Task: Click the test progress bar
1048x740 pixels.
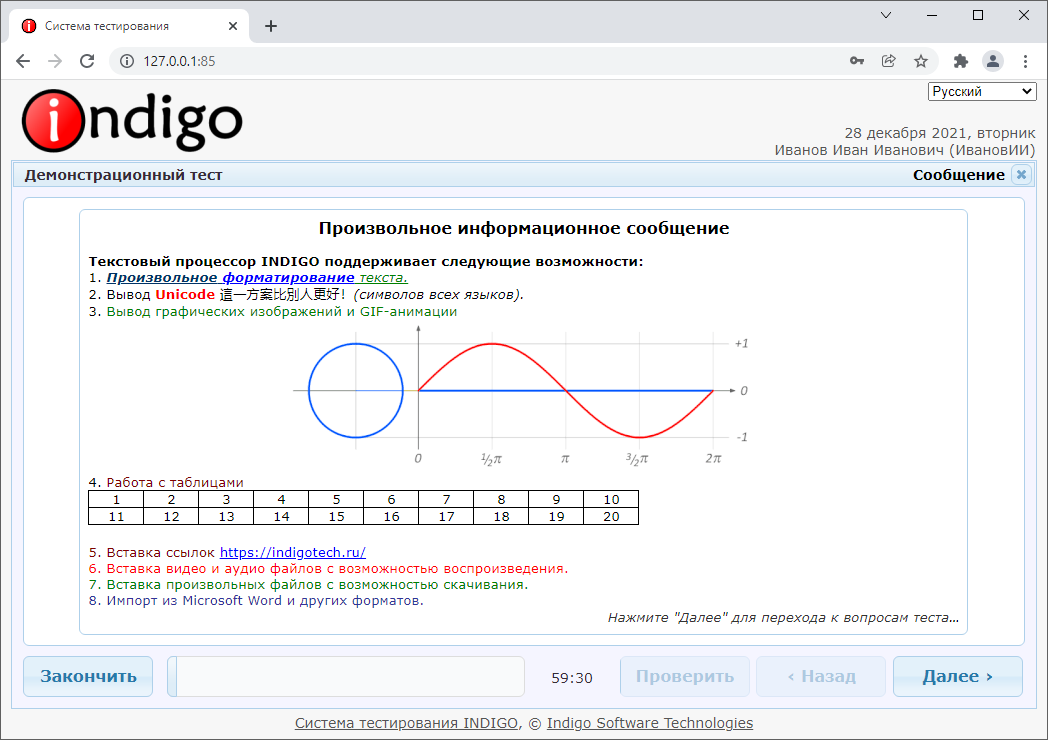Action: pos(346,676)
